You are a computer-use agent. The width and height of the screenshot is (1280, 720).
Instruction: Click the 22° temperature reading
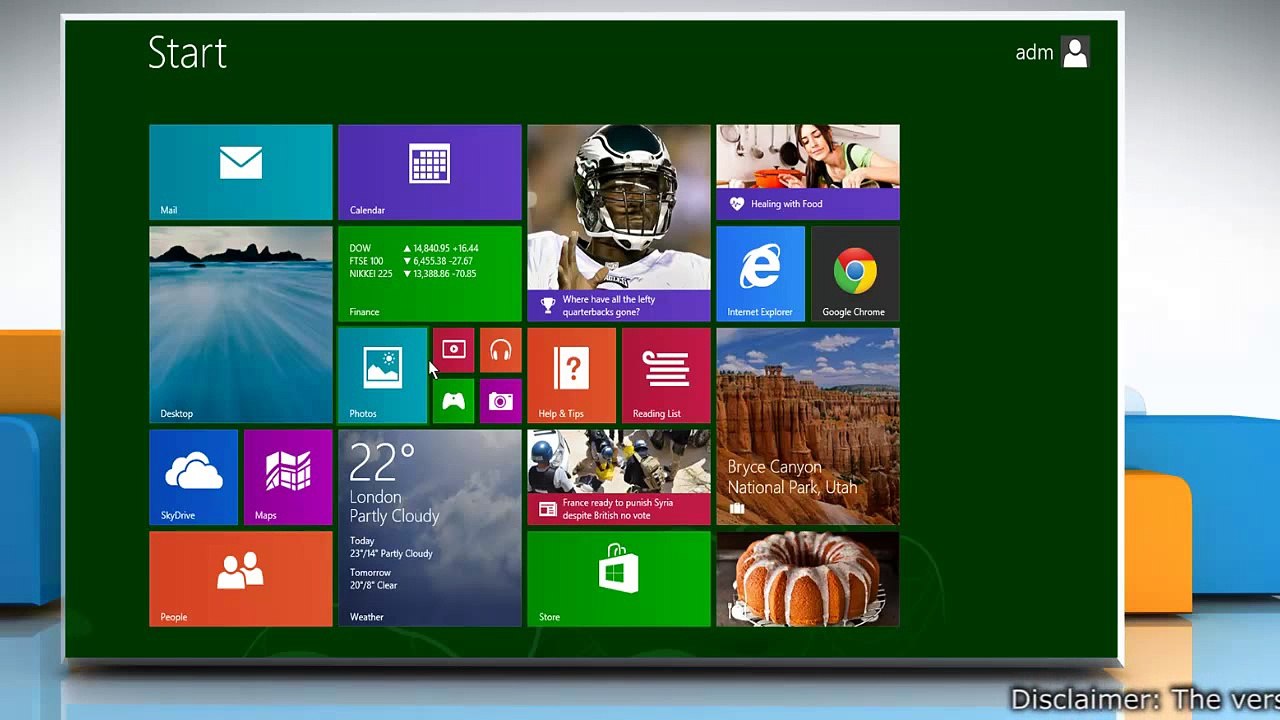(x=381, y=463)
